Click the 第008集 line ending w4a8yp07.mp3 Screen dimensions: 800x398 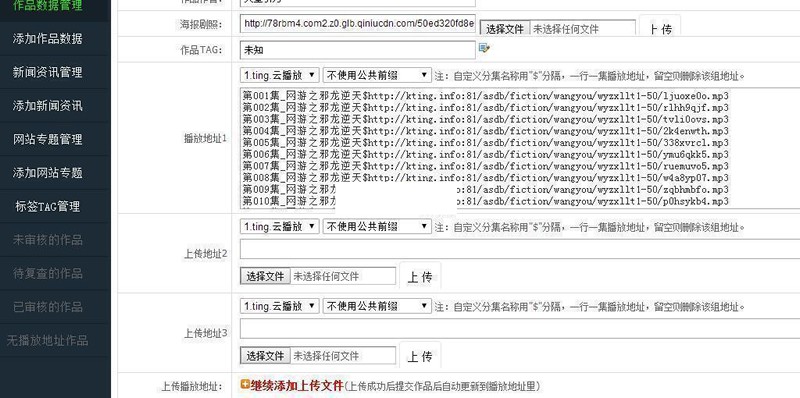tap(486, 178)
